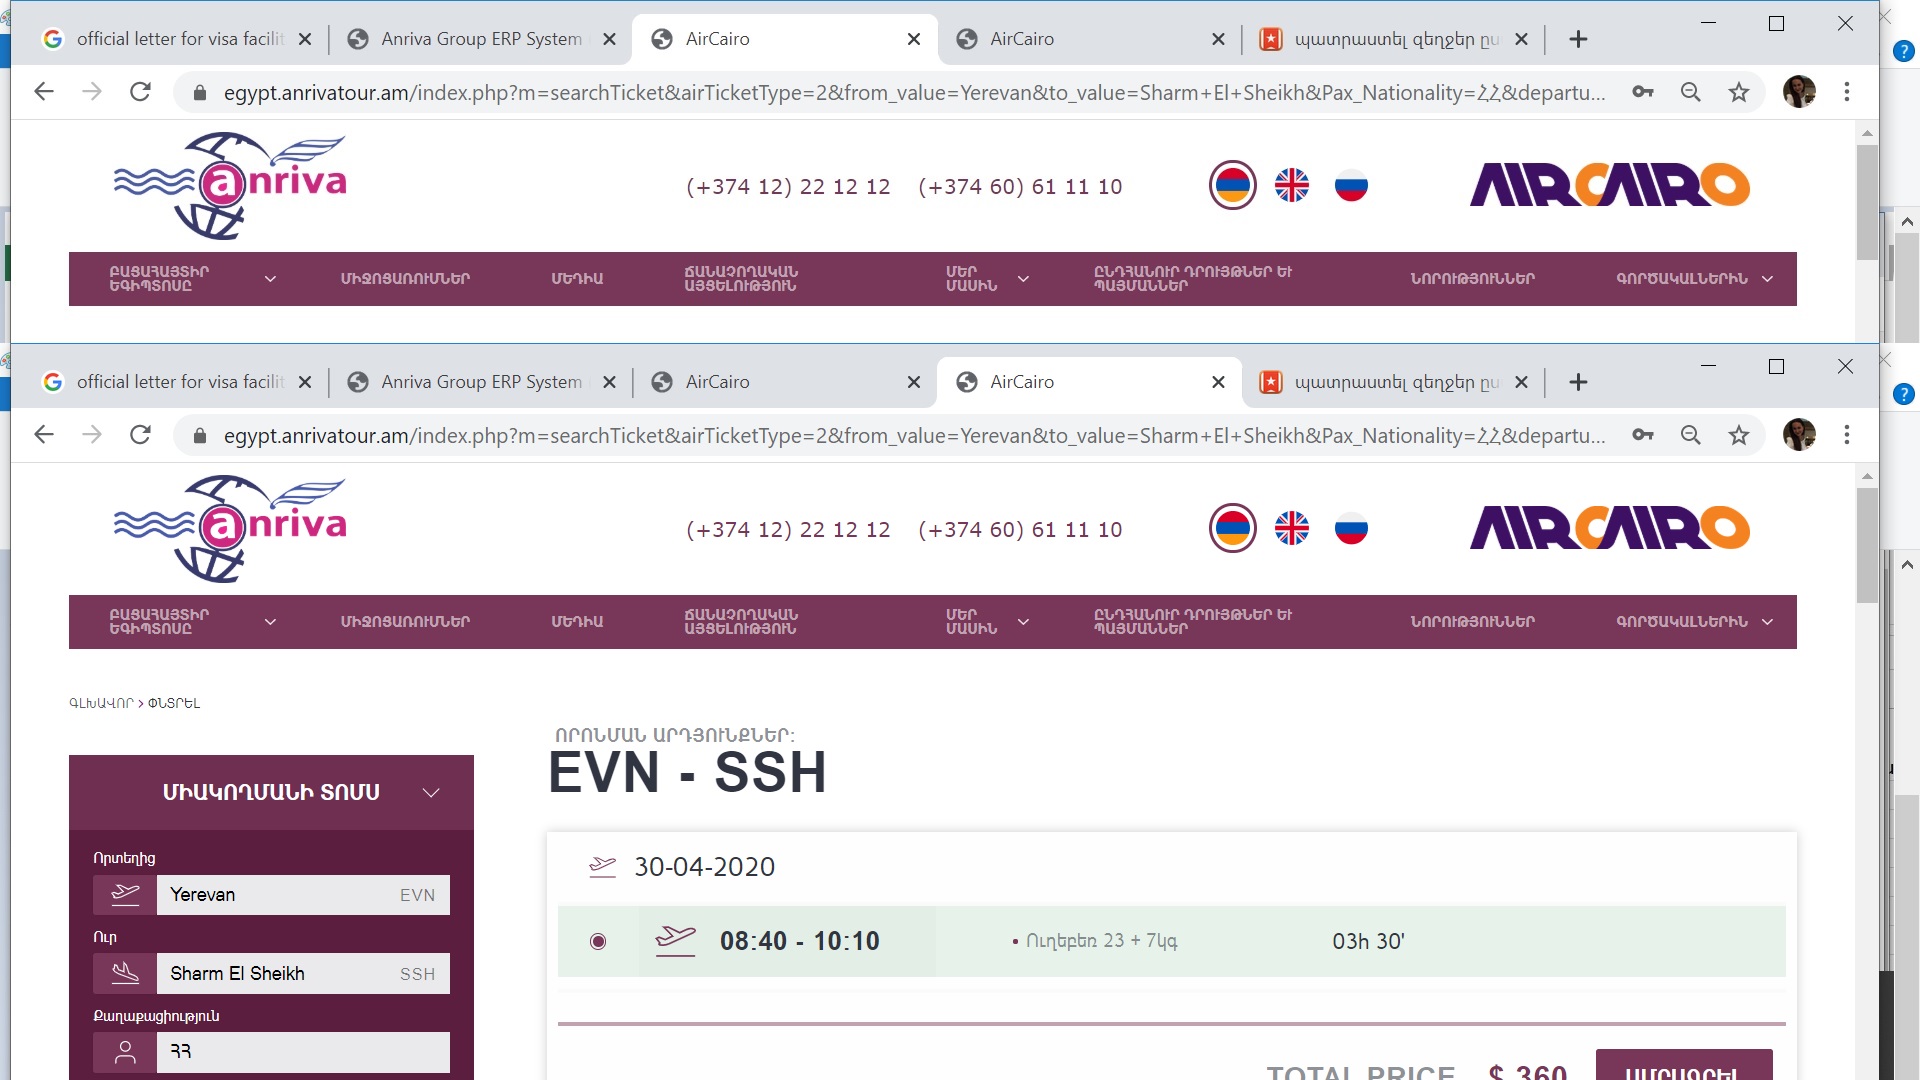
Task: Open new tab in rear browser window
Action: [x=1578, y=39]
